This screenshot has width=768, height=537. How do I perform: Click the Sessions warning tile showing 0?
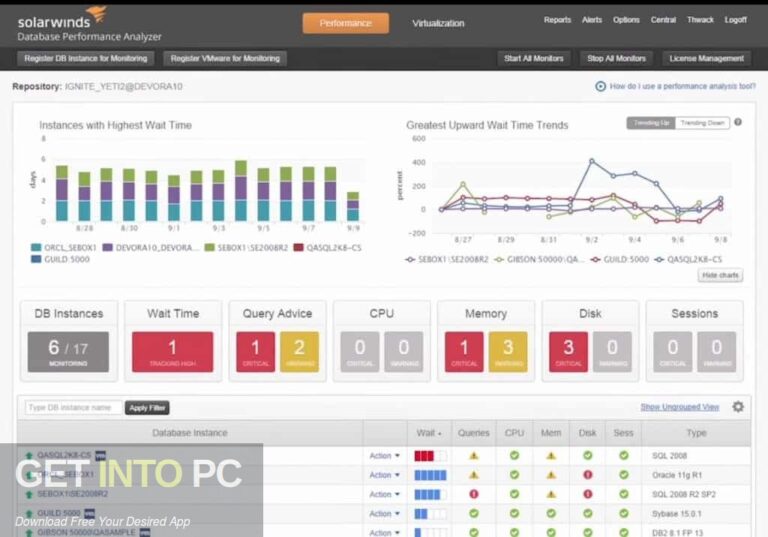pos(717,352)
